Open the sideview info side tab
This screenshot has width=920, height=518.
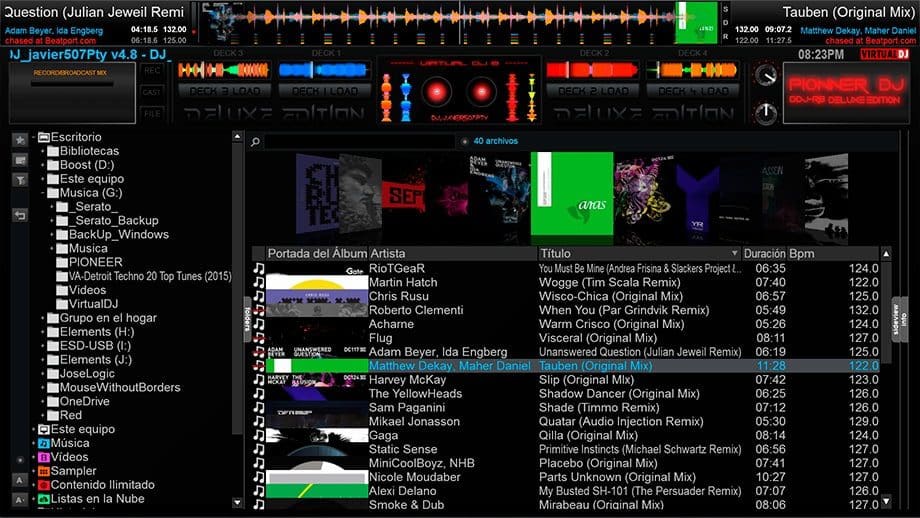(x=899, y=320)
